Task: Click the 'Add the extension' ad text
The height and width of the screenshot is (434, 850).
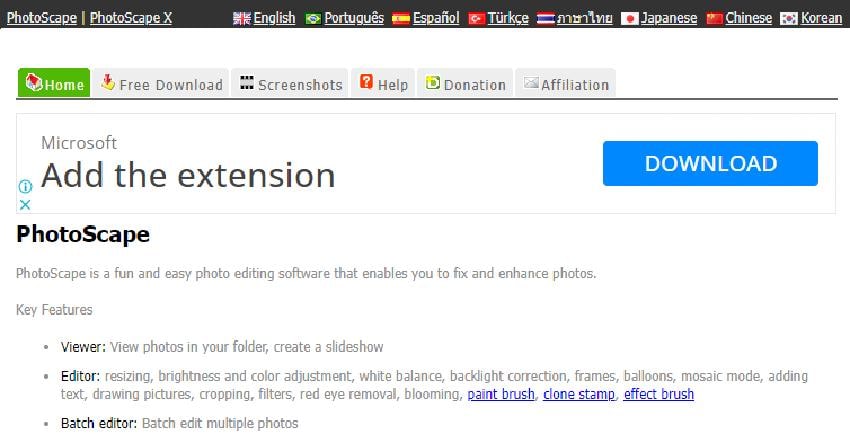Action: pyautogui.click(x=188, y=176)
